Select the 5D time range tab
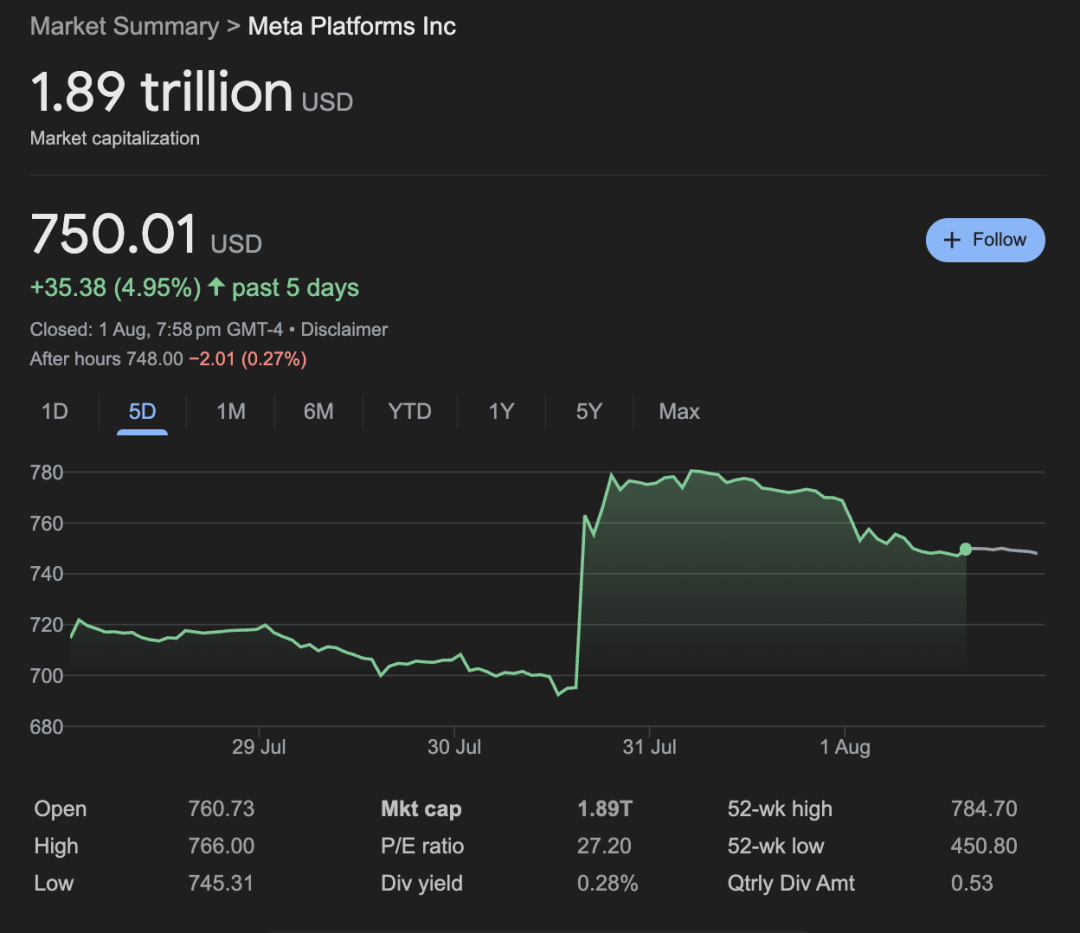1080x933 pixels. click(142, 411)
